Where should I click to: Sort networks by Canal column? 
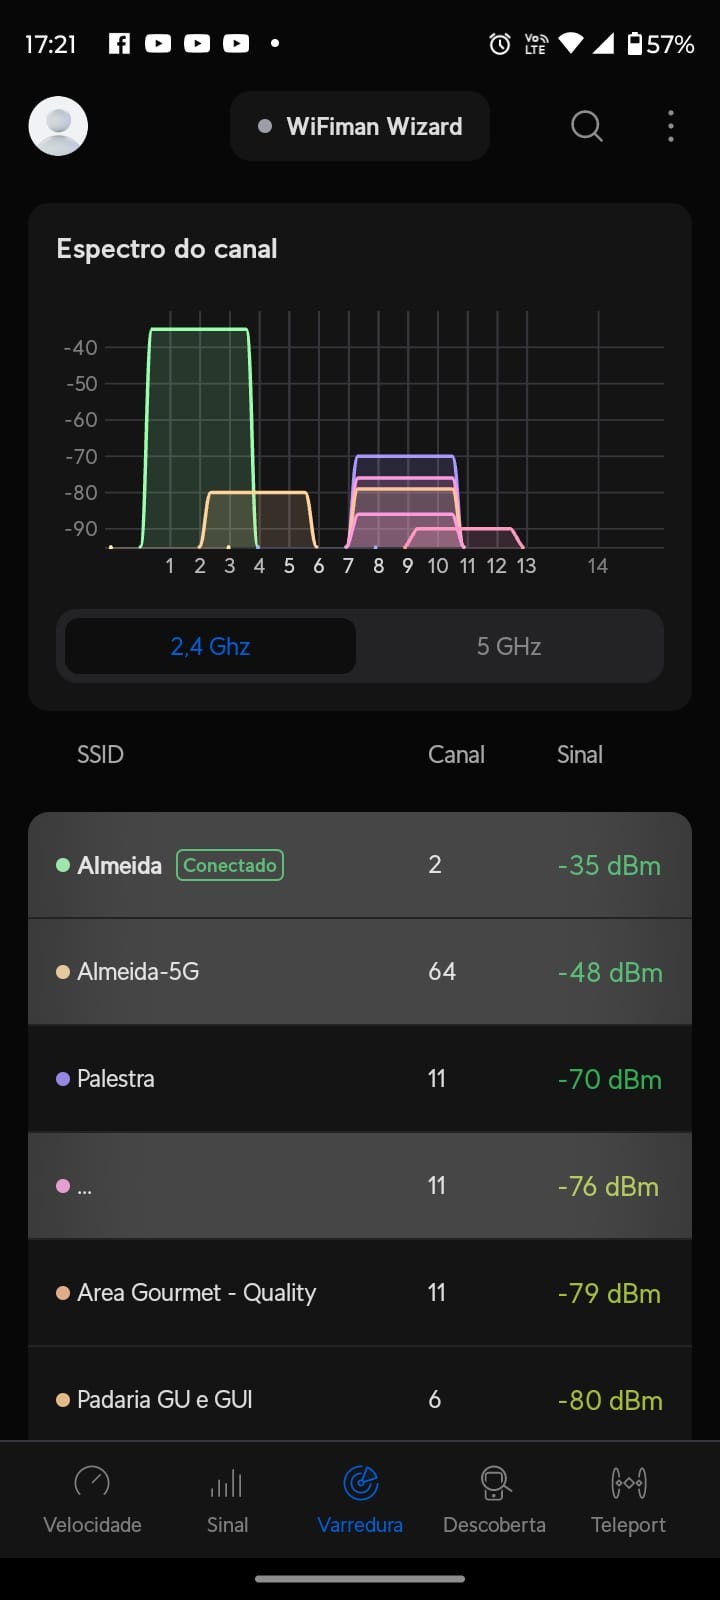click(456, 755)
